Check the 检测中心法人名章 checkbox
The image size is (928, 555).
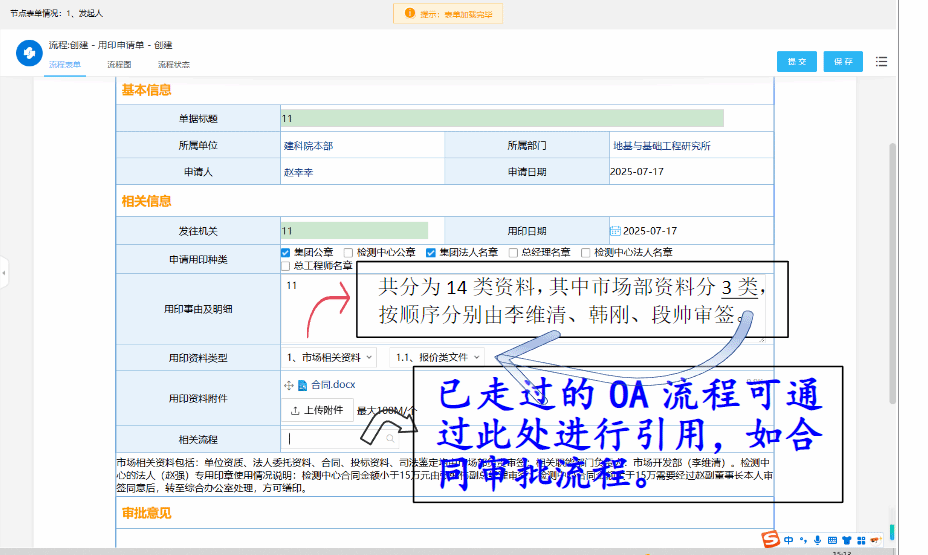pyautogui.click(x=585, y=253)
